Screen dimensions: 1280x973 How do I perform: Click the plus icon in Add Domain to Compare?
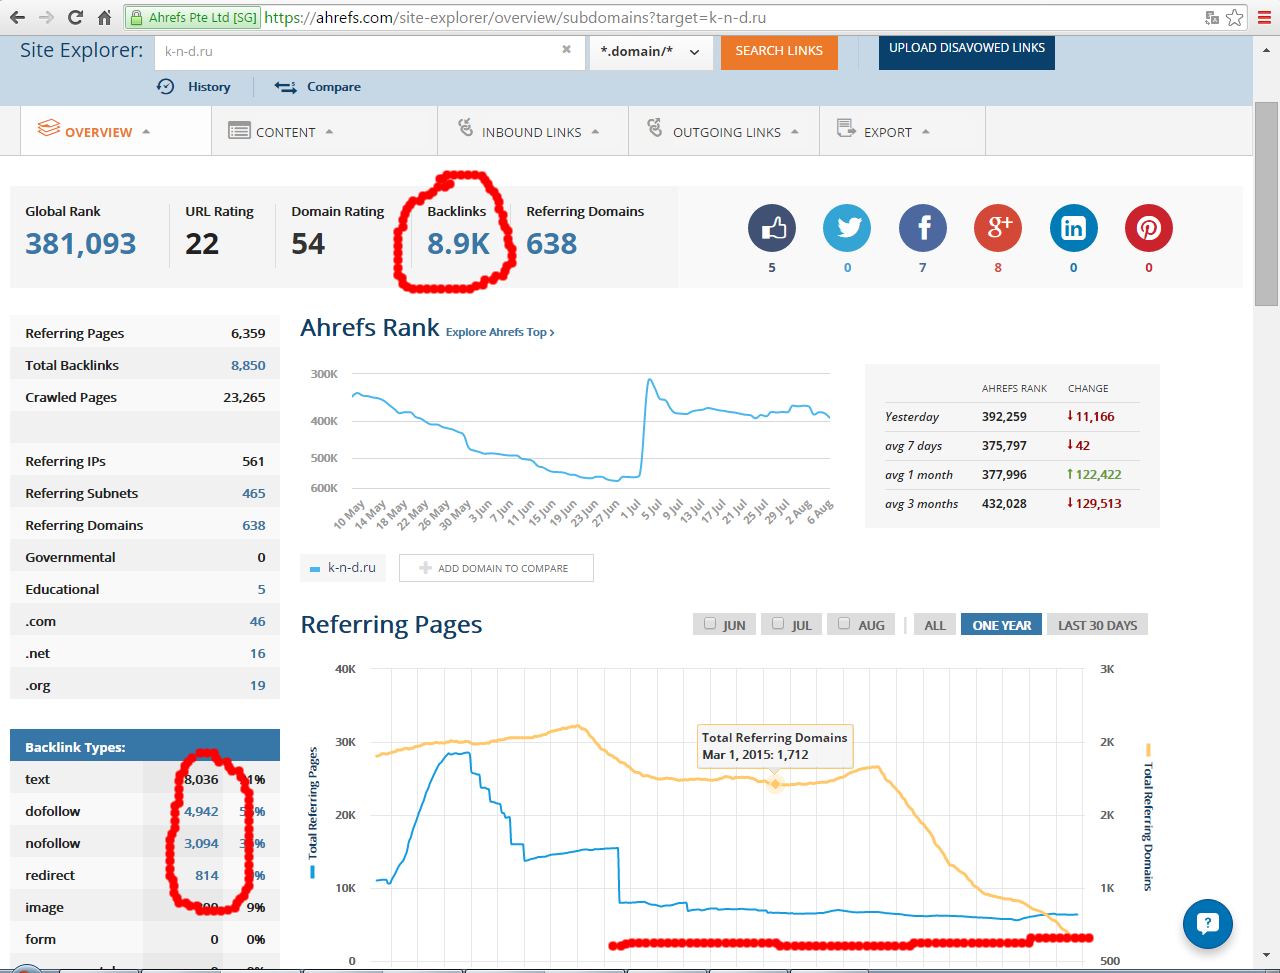pos(425,568)
